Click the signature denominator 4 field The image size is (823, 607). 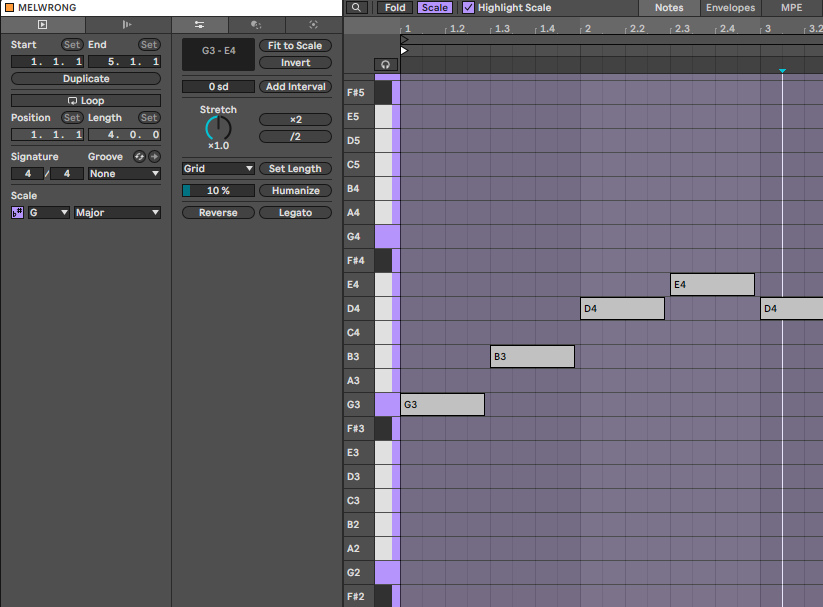[67, 174]
